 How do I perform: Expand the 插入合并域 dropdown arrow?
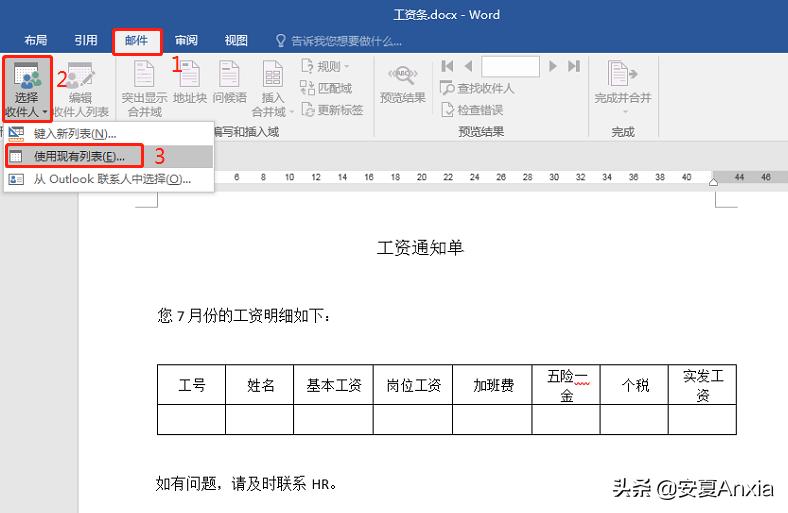(x=291, y=112)
